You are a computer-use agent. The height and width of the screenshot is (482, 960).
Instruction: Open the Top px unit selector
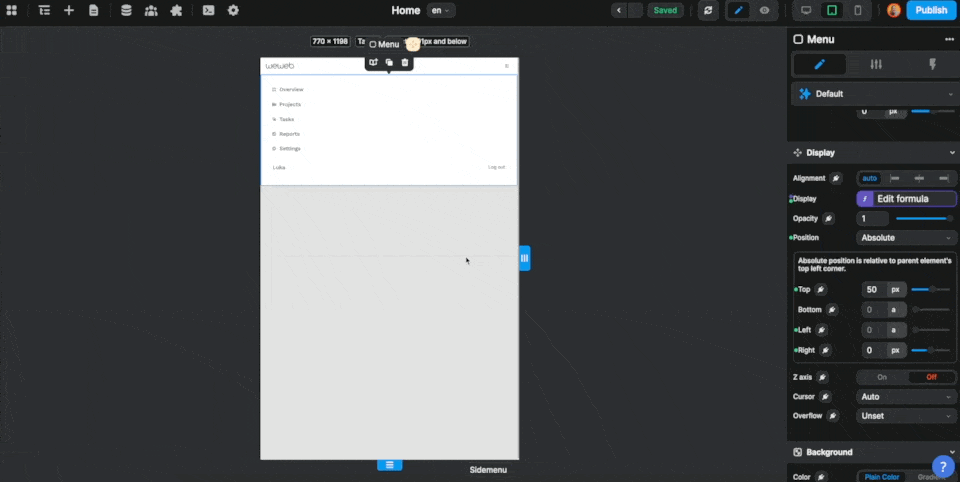point(896,290)
